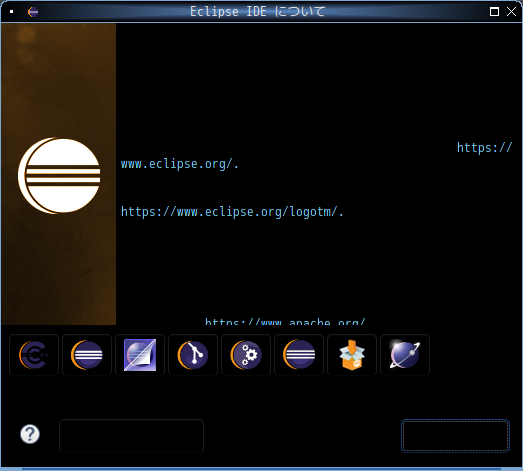Maximize the Eclipse IDE about dialog
523x471 pixels.
(x=494, y=12)
